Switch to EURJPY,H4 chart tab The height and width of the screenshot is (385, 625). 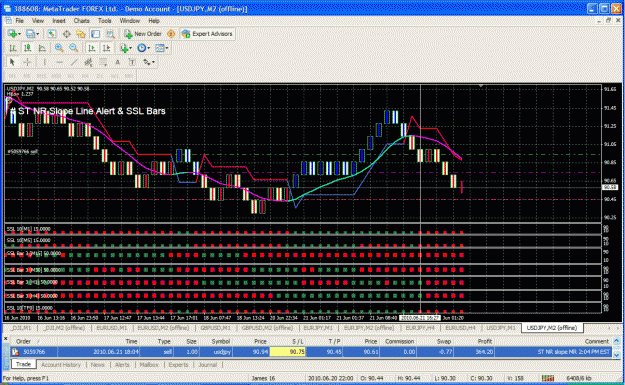[420, 328]
